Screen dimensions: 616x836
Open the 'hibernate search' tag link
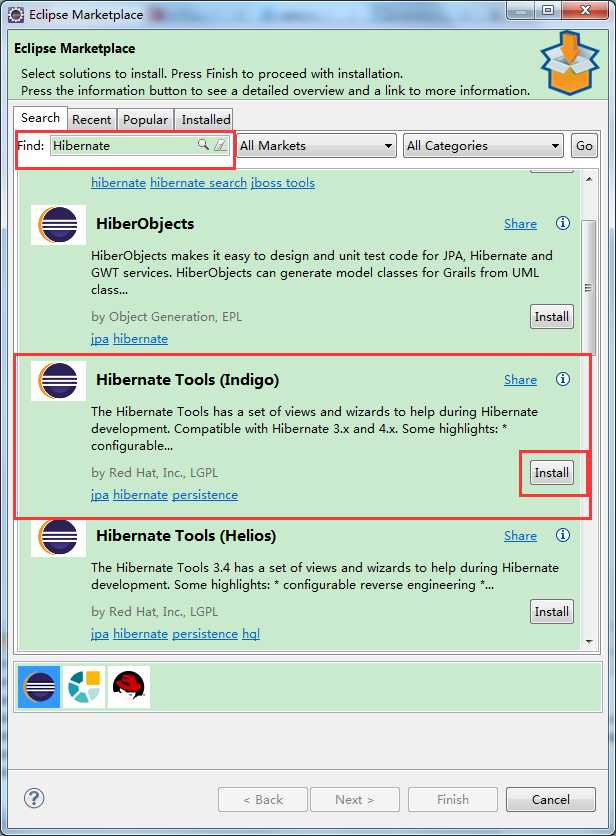[198, 183]
